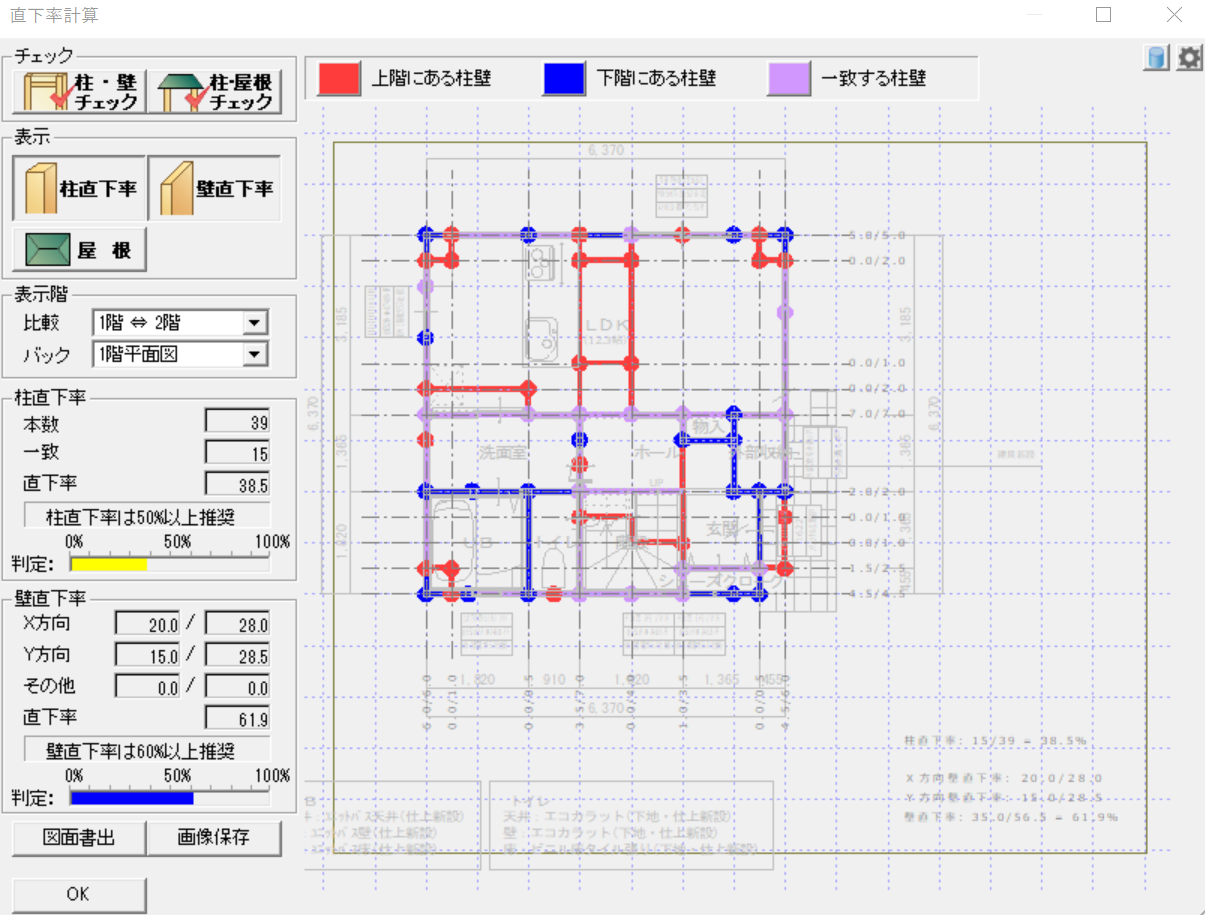
Task: Open the database cylinder icon
Action: pos(1157,58)
